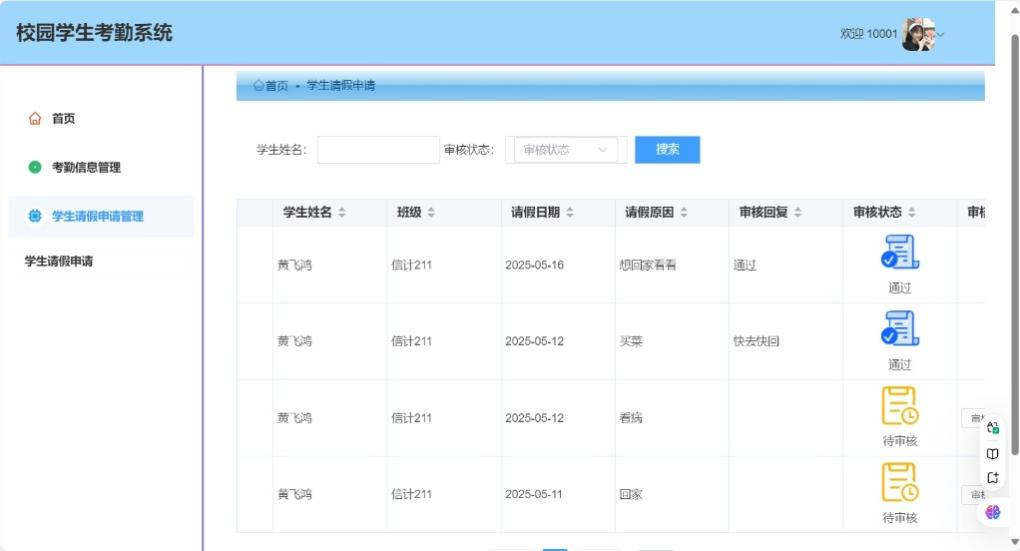This screenshot has height=551, width=1020.
Task: Click the 待审核 status icon for 看病 row
Action: click(899, 406)
